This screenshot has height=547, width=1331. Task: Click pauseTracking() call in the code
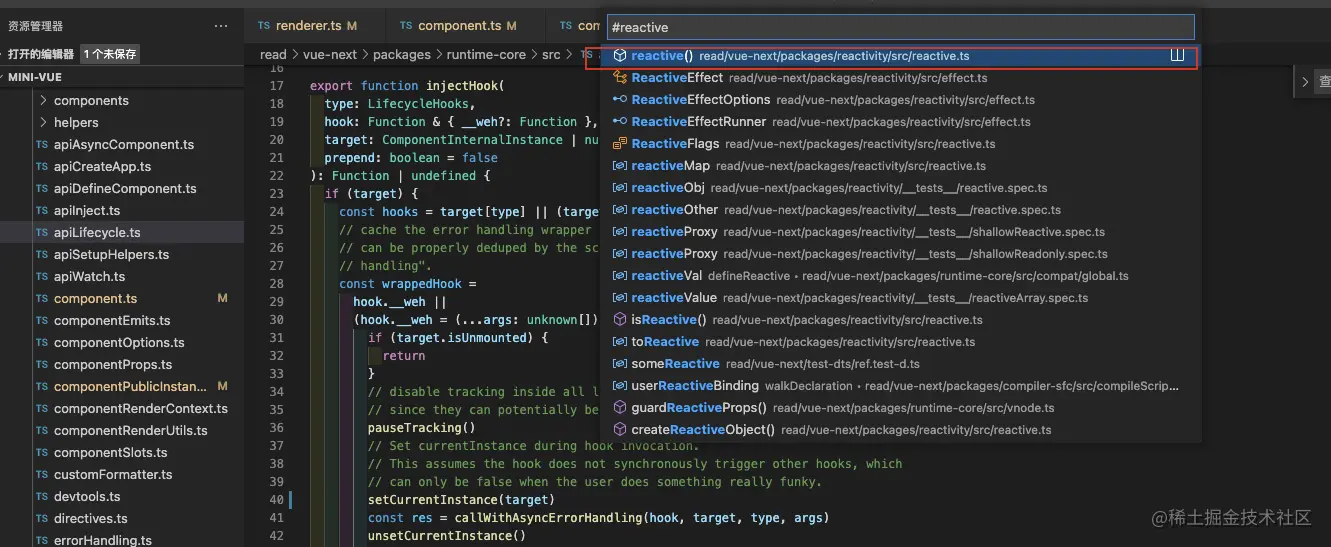tap(422, 428)
